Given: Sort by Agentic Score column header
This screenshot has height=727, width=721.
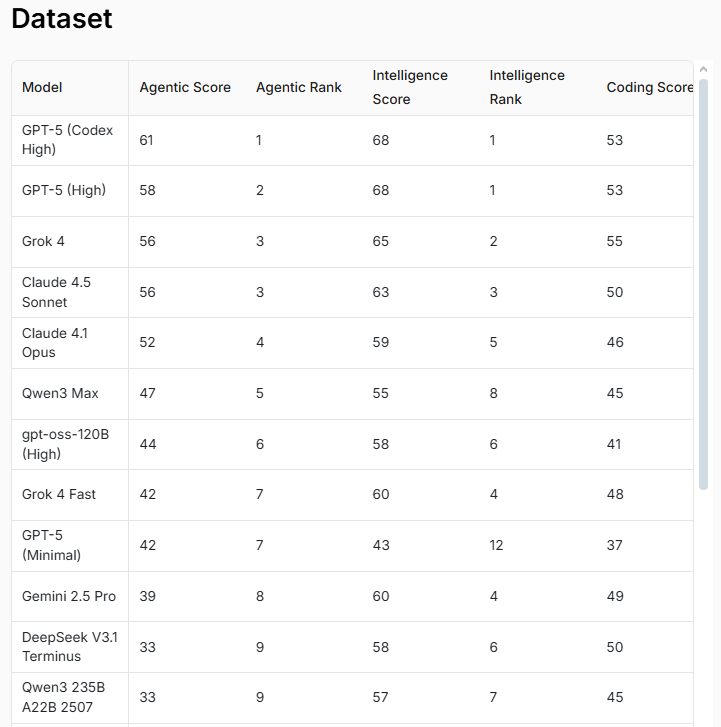Looking at the screenshot, I should coord(185,88).
